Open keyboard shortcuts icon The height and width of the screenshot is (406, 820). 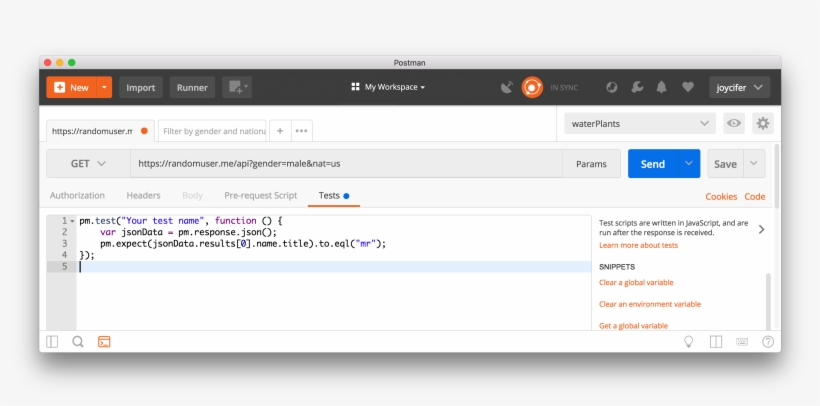click(x=742, y=342)
